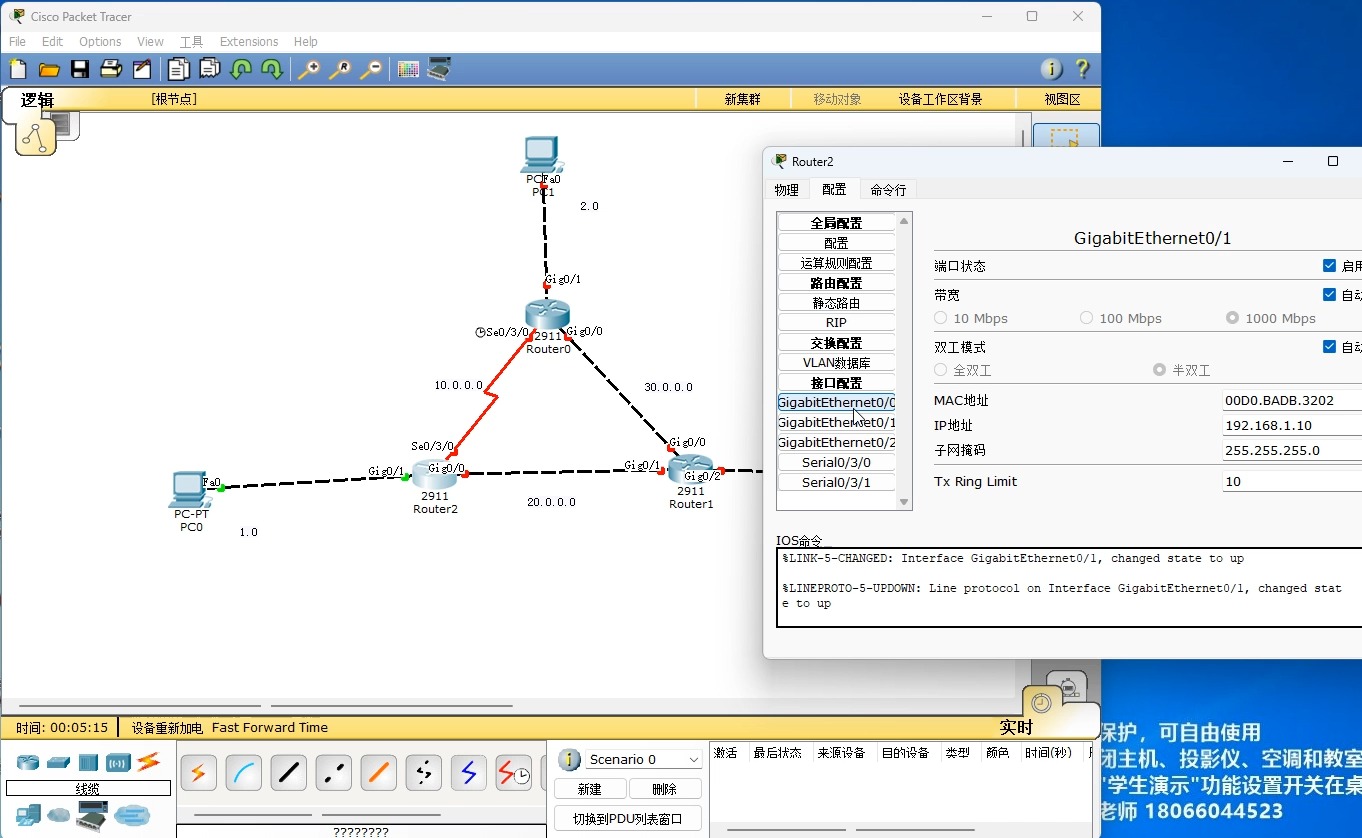Click 切换到PDU列表窗口 button
This screenshot has height=838, width=1362.
(628, 819)
